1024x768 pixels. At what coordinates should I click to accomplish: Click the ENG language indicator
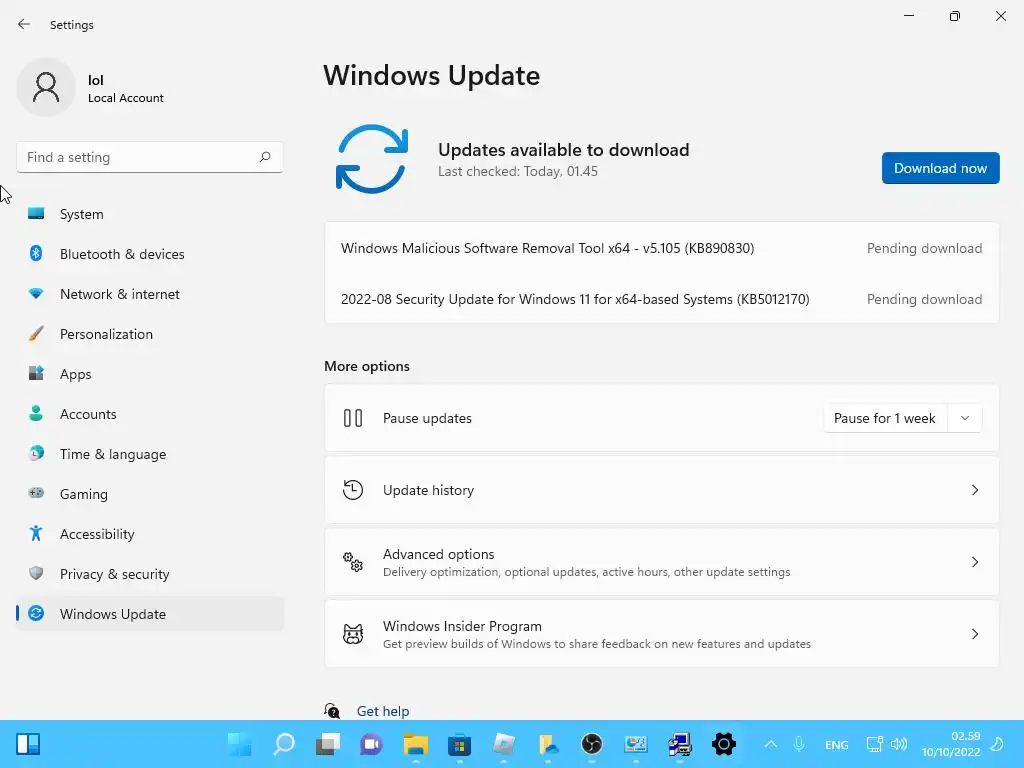[837, 744]
